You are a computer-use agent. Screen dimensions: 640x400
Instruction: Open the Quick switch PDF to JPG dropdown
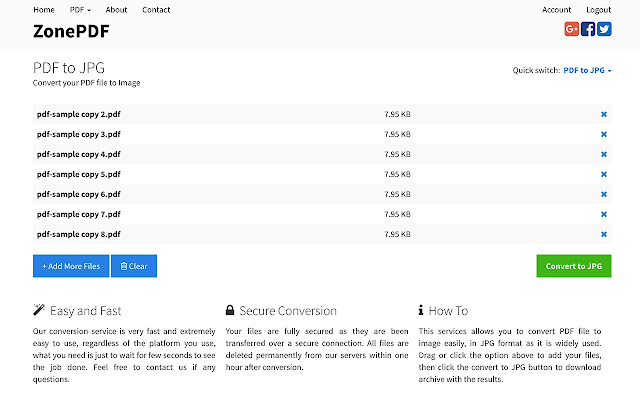[587, 70]
